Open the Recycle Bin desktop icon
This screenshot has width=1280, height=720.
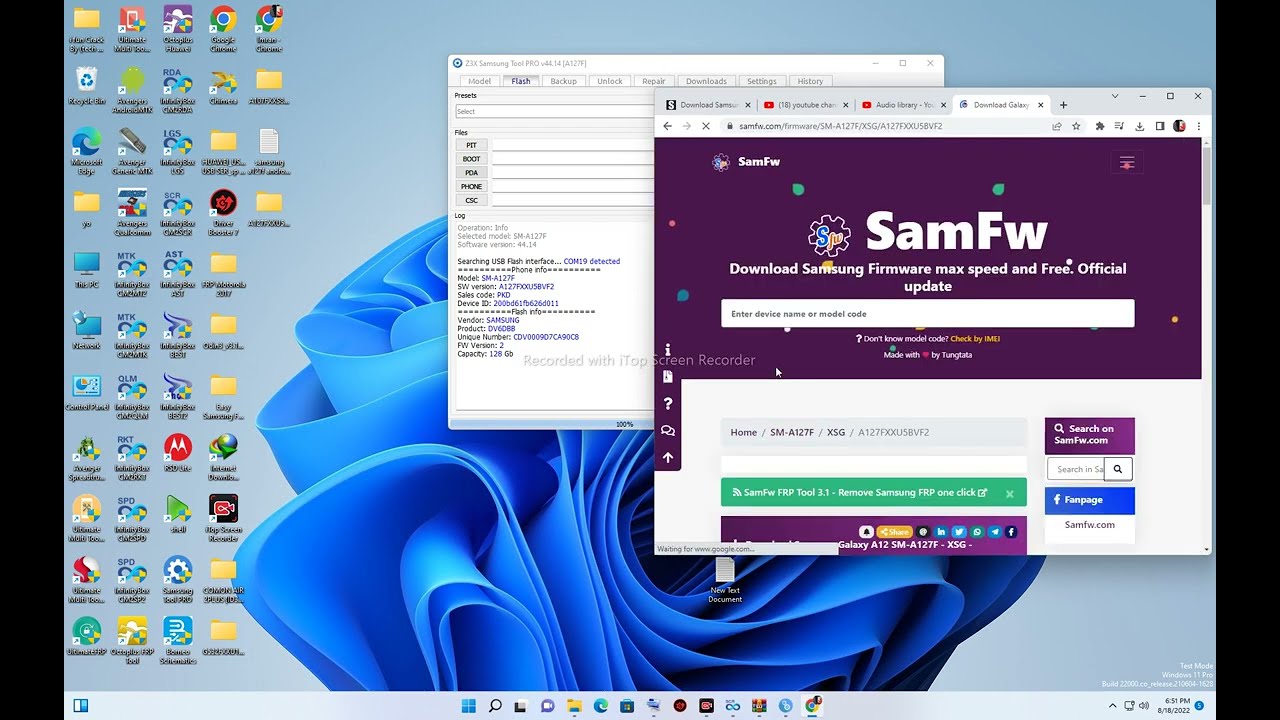pos(87,86)
